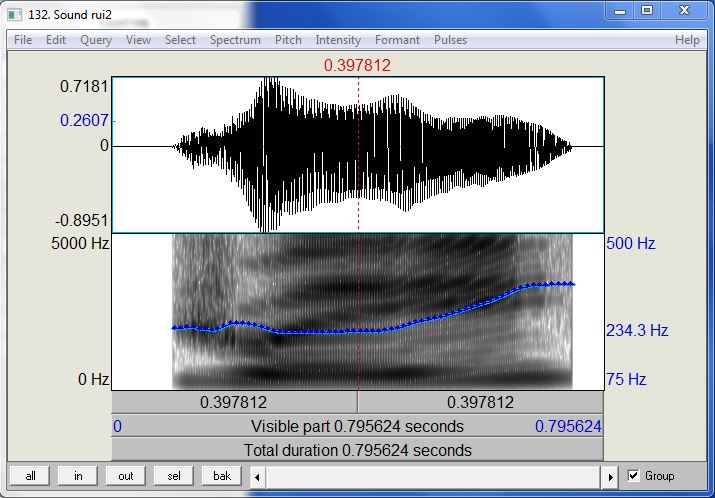Close the Sound rui2 window
The image size is (715, 498).
(x=684, y=11)
